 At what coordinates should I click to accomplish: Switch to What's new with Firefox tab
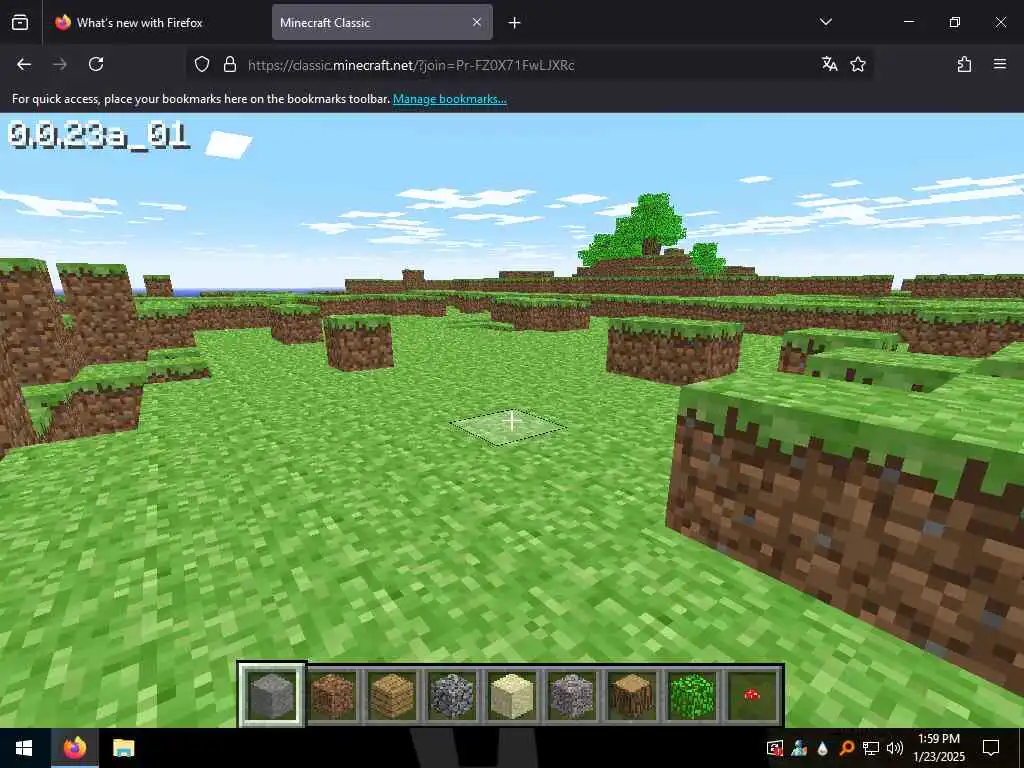(155, 22)
